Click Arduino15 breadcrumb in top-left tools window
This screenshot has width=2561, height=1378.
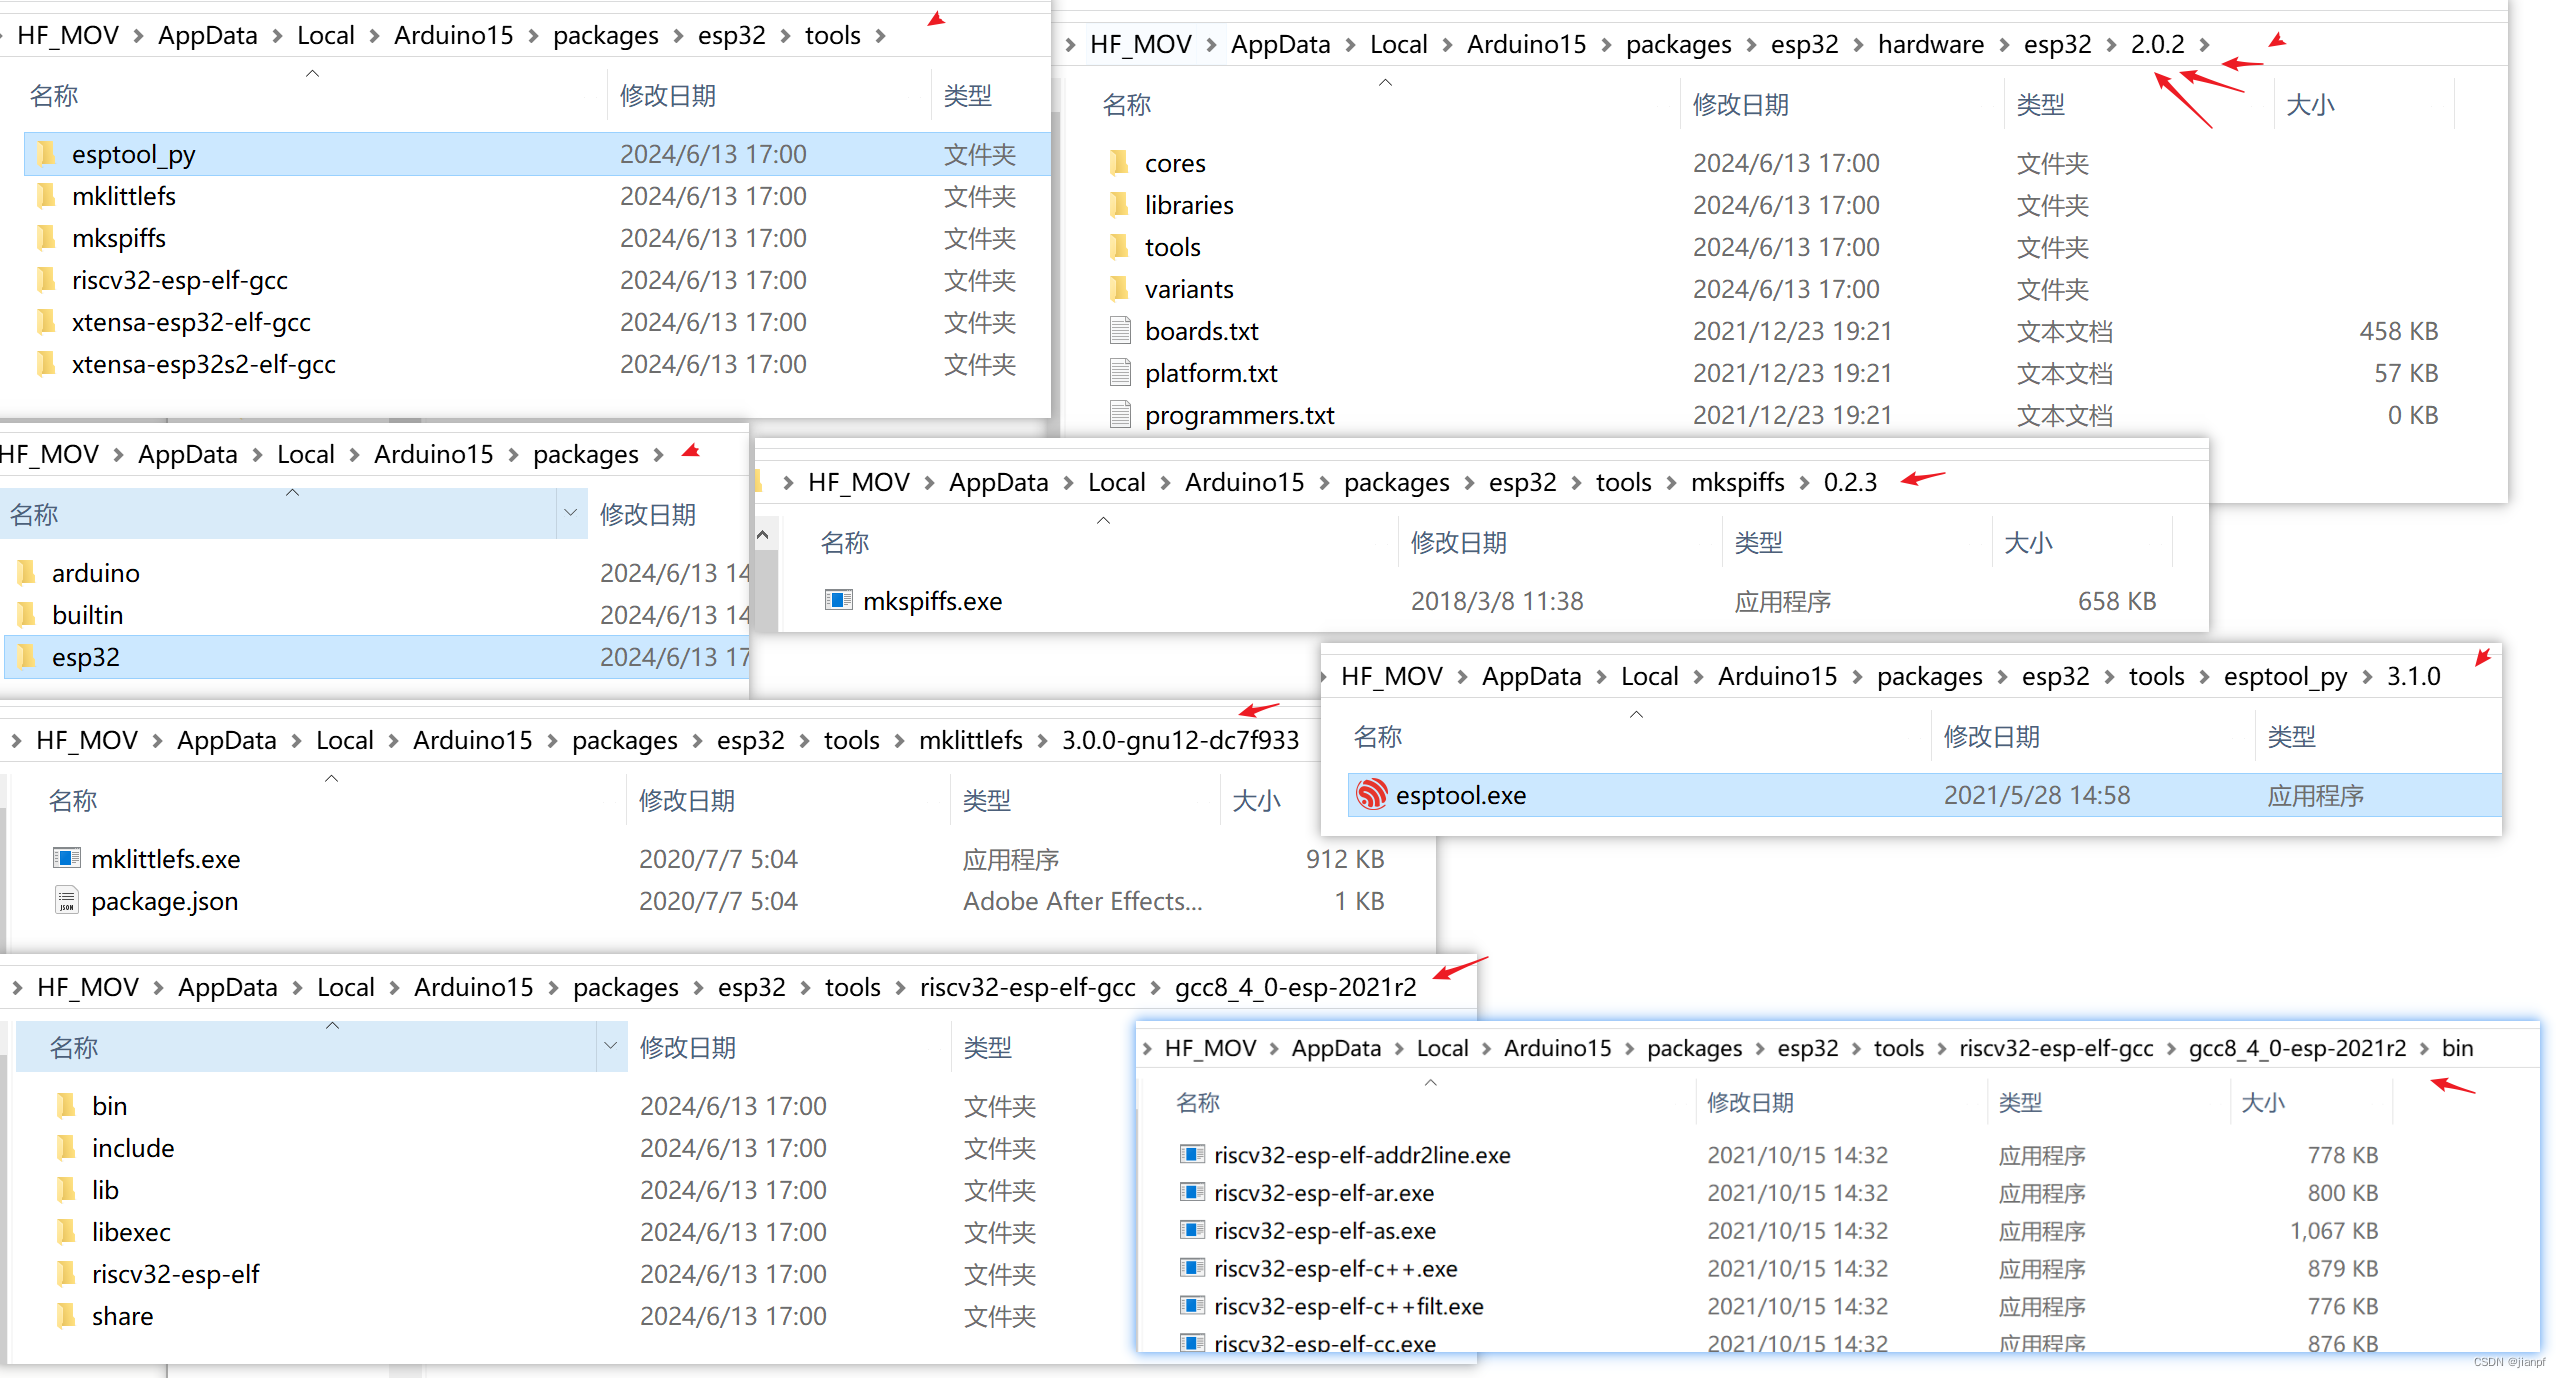453,36
